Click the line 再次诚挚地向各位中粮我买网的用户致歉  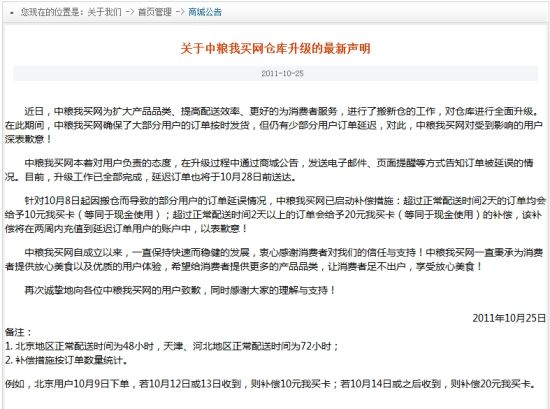click(180, 290)
